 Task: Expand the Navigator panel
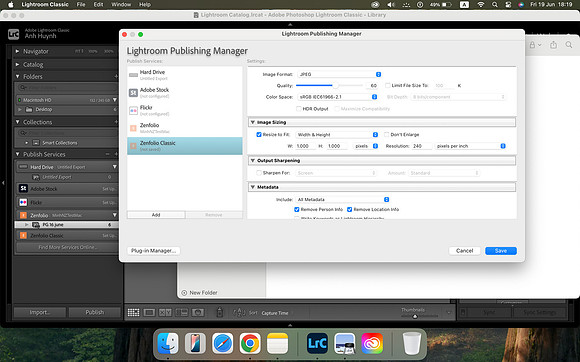tap(17, 51)
